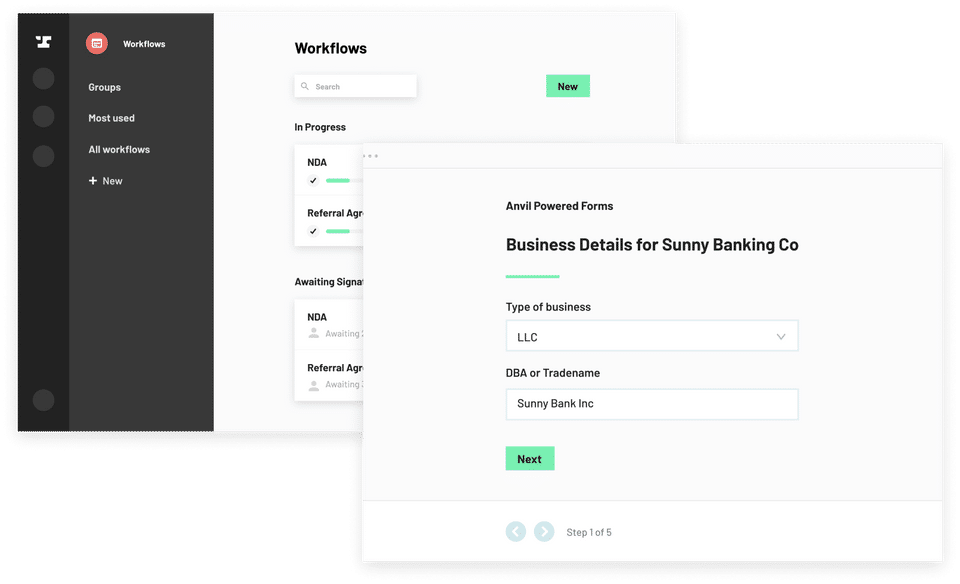Toggle the checkmark on In Progress NDA
The width and height of the screenshot is (960, 584).
point(313,181)
